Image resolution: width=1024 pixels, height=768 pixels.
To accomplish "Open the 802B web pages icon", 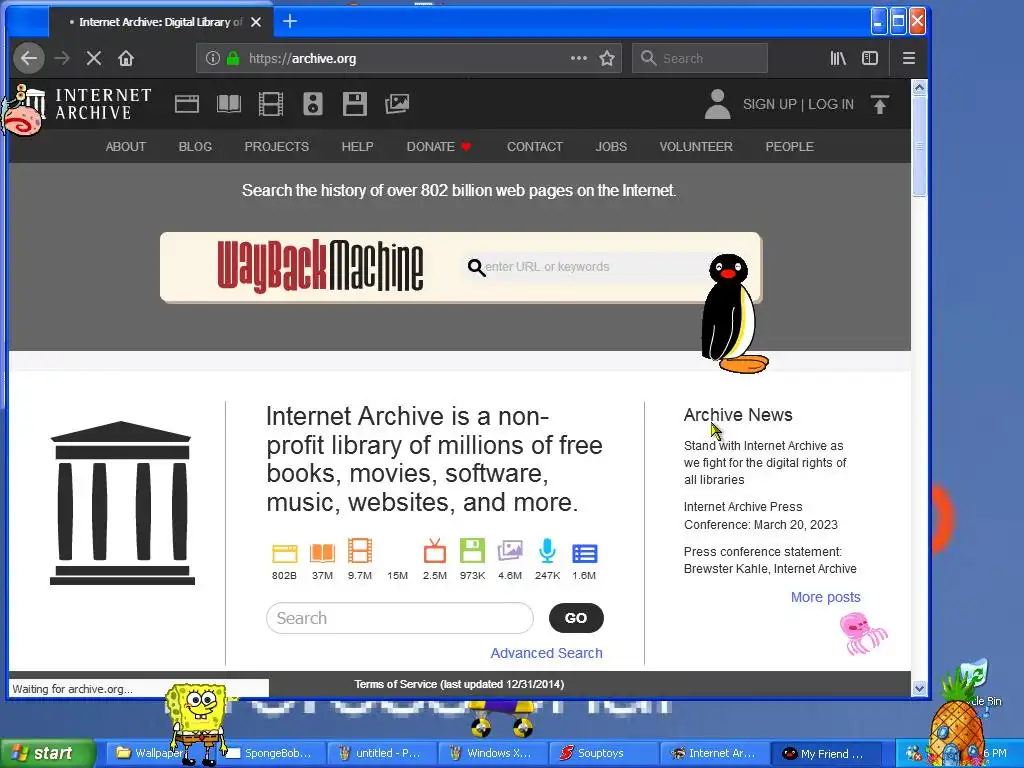I will 284,554.
